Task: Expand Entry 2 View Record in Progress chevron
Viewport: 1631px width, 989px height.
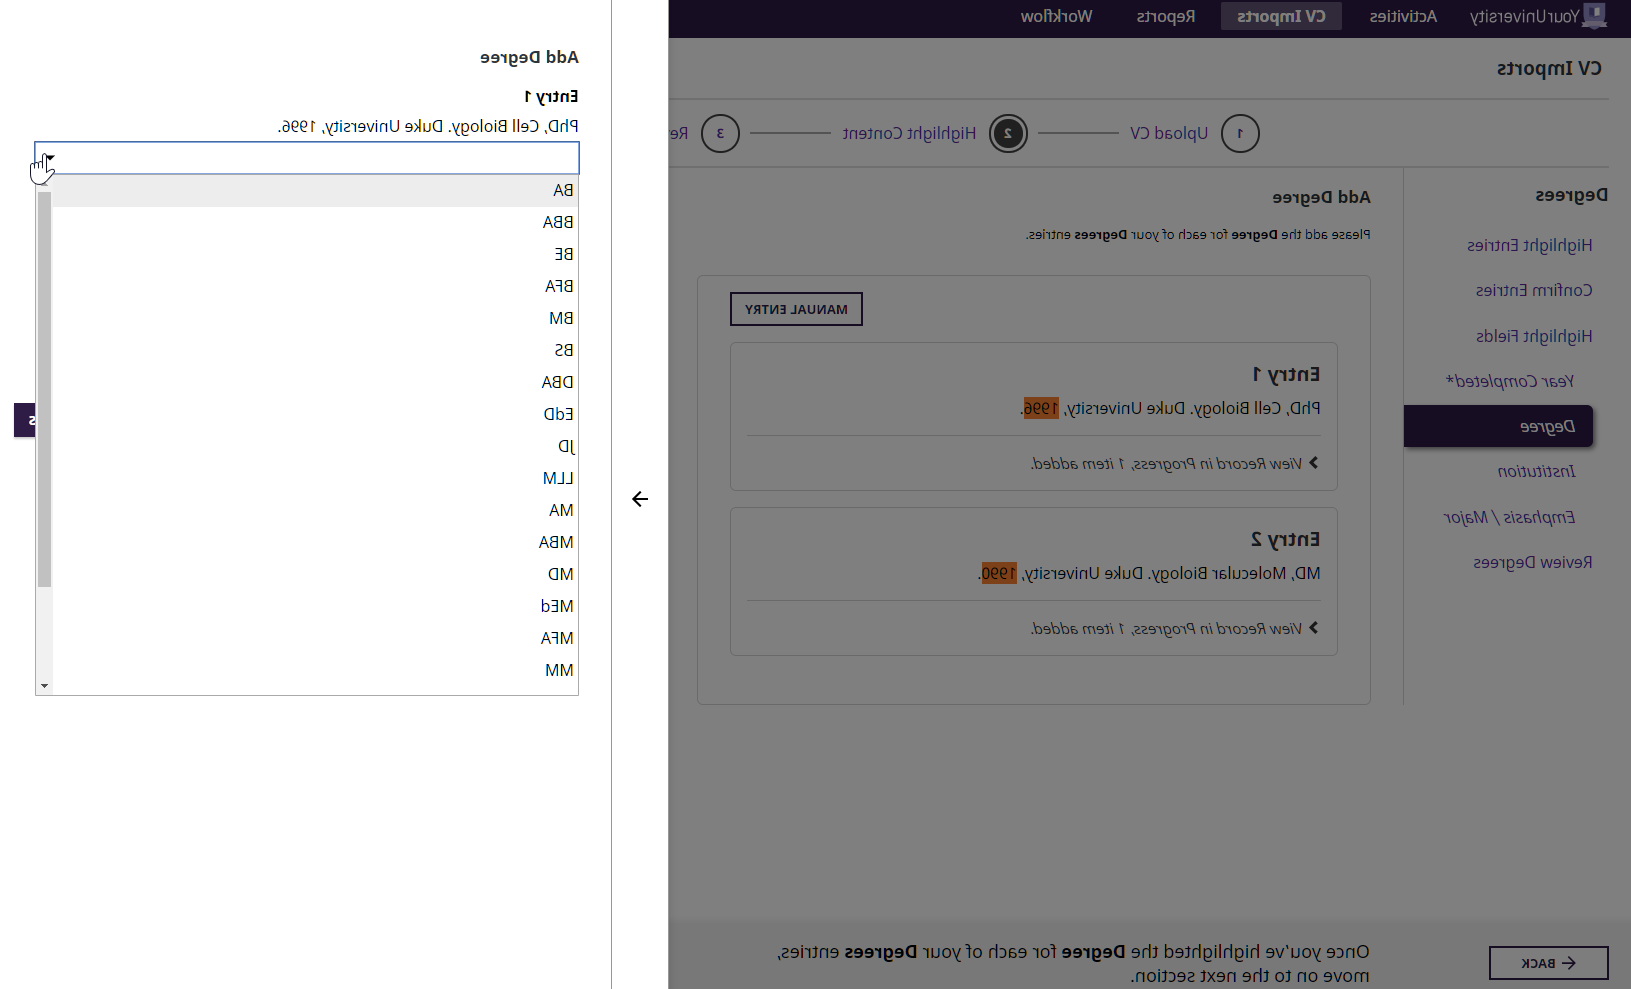Action: 1313,628
